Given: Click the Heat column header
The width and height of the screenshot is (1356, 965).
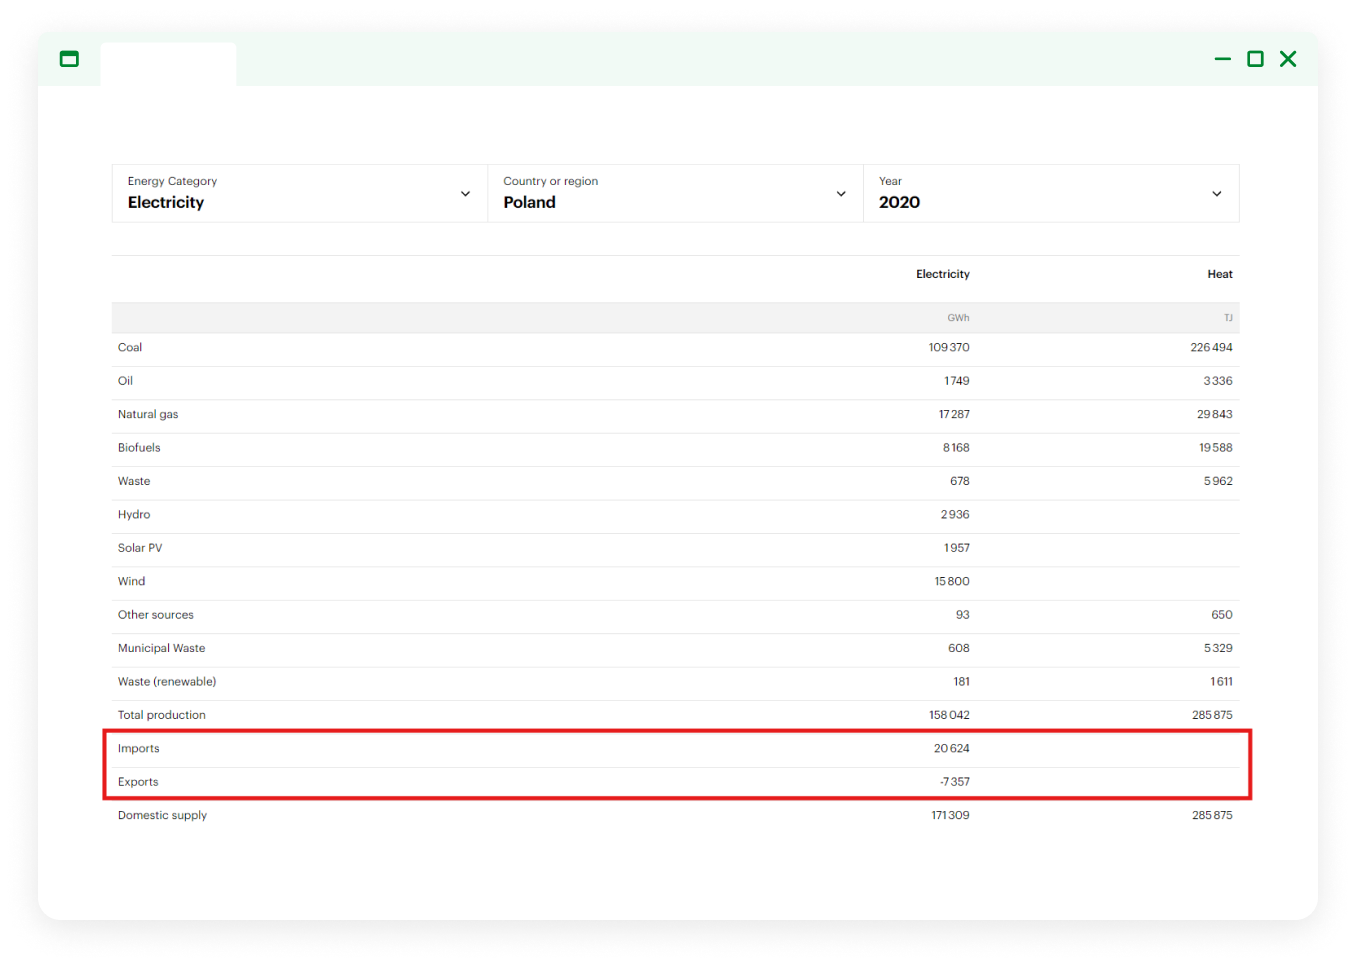Looking at the screenshot, I should coord(1219,274).
